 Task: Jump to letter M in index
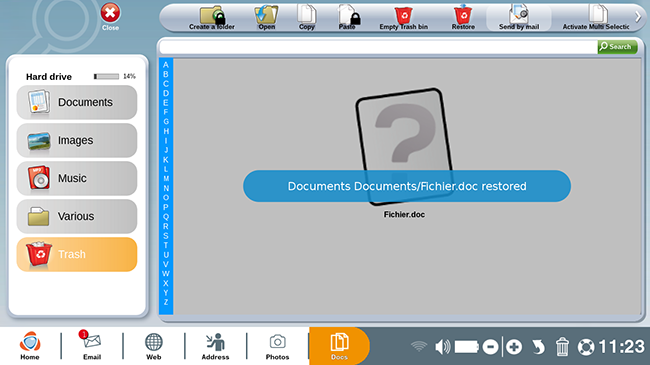point(166,179)
